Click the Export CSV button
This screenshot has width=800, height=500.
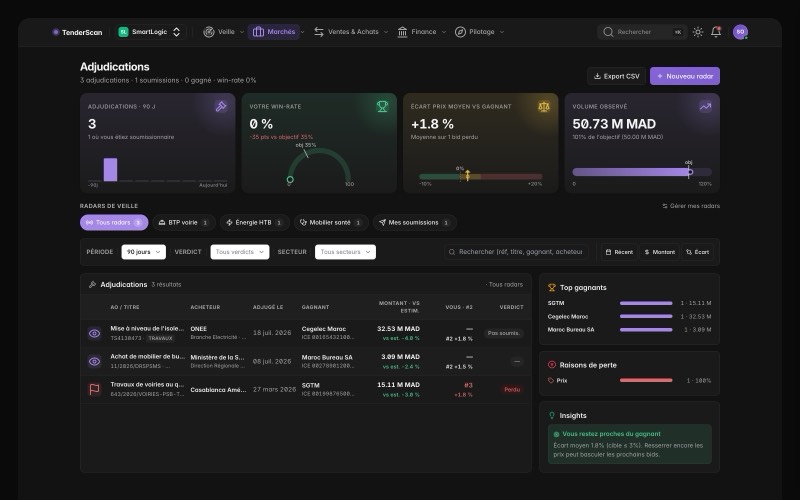616,76
